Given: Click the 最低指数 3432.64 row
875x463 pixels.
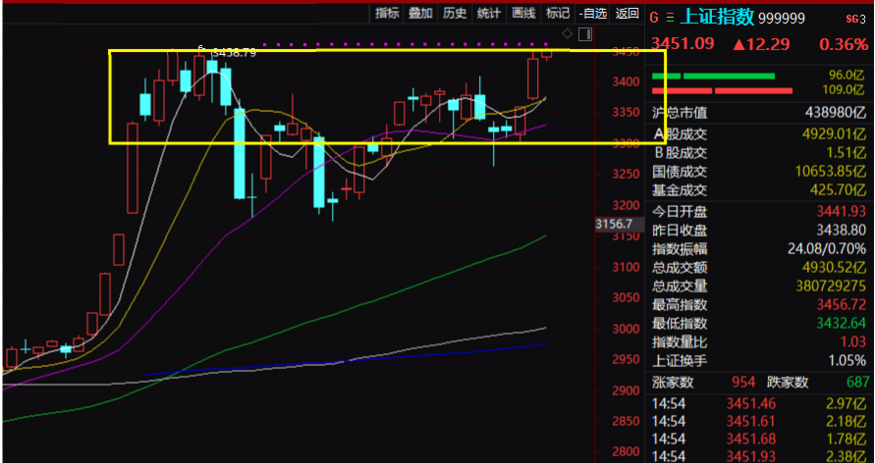Looking at the screenshot, I should [759, 323].
